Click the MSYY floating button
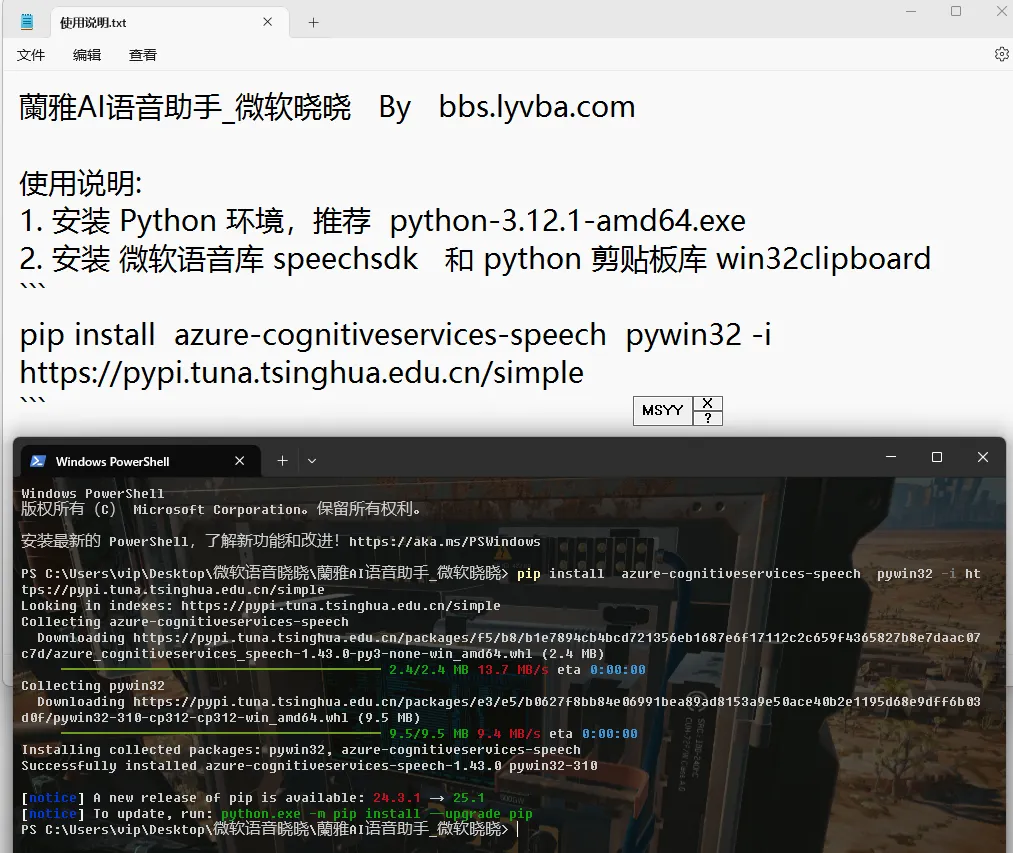This screenshot has height=853, width=1013. (x=663, y=410)
